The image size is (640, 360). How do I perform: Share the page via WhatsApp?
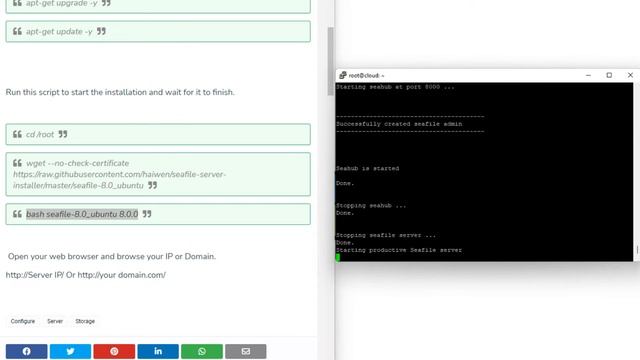coord(202,351)
